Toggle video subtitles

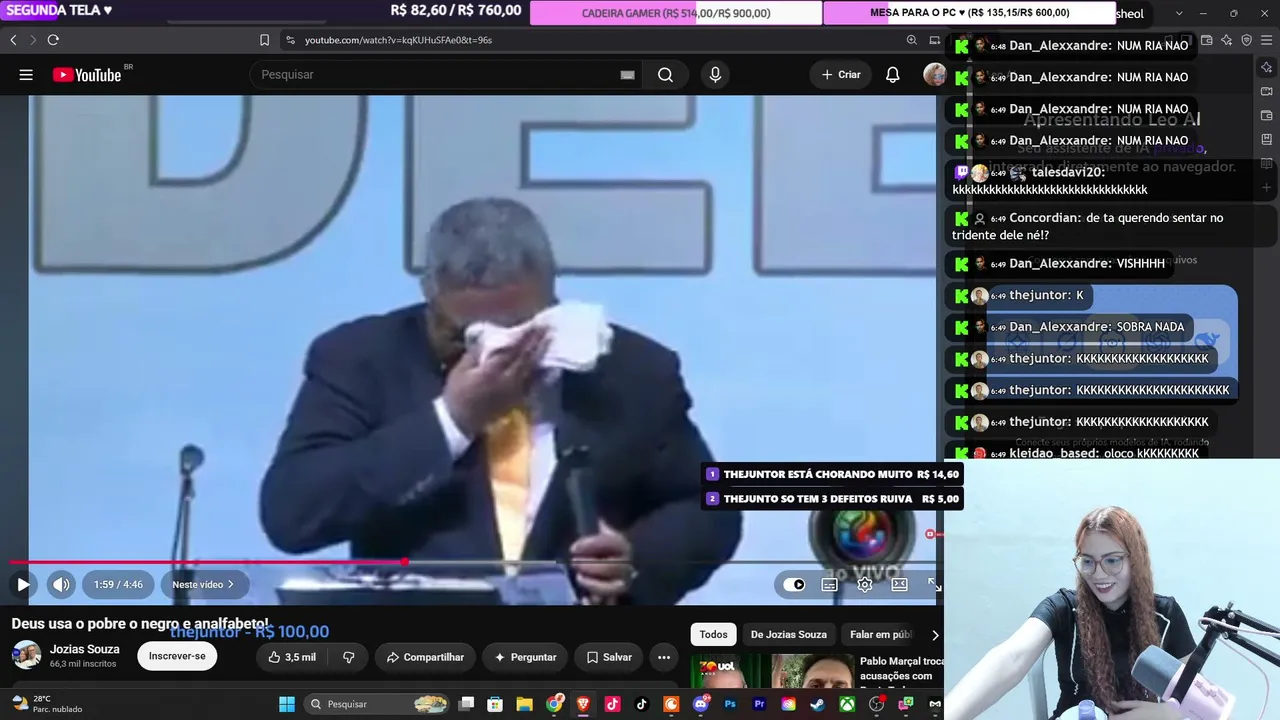click(830, 585)
